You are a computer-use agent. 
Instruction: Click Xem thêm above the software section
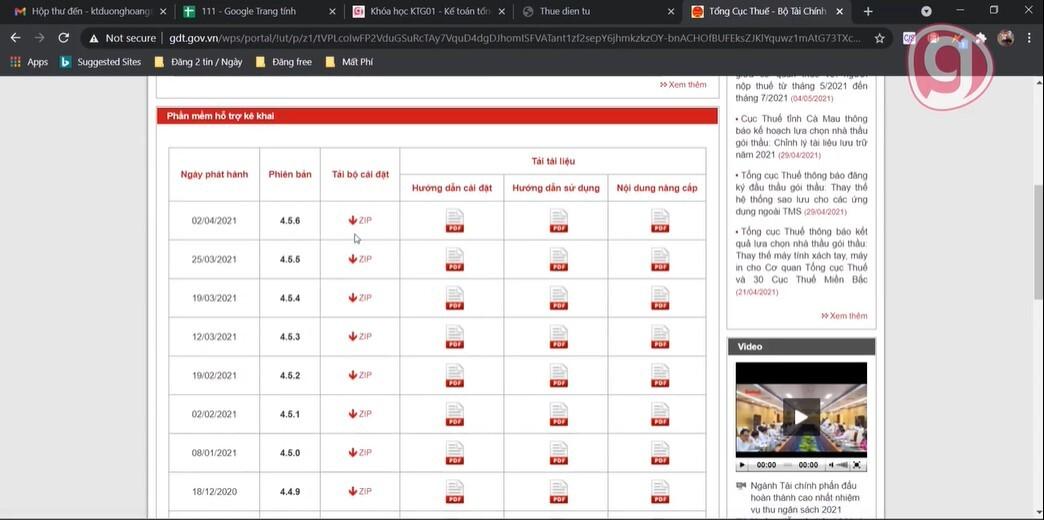(683, 85)
